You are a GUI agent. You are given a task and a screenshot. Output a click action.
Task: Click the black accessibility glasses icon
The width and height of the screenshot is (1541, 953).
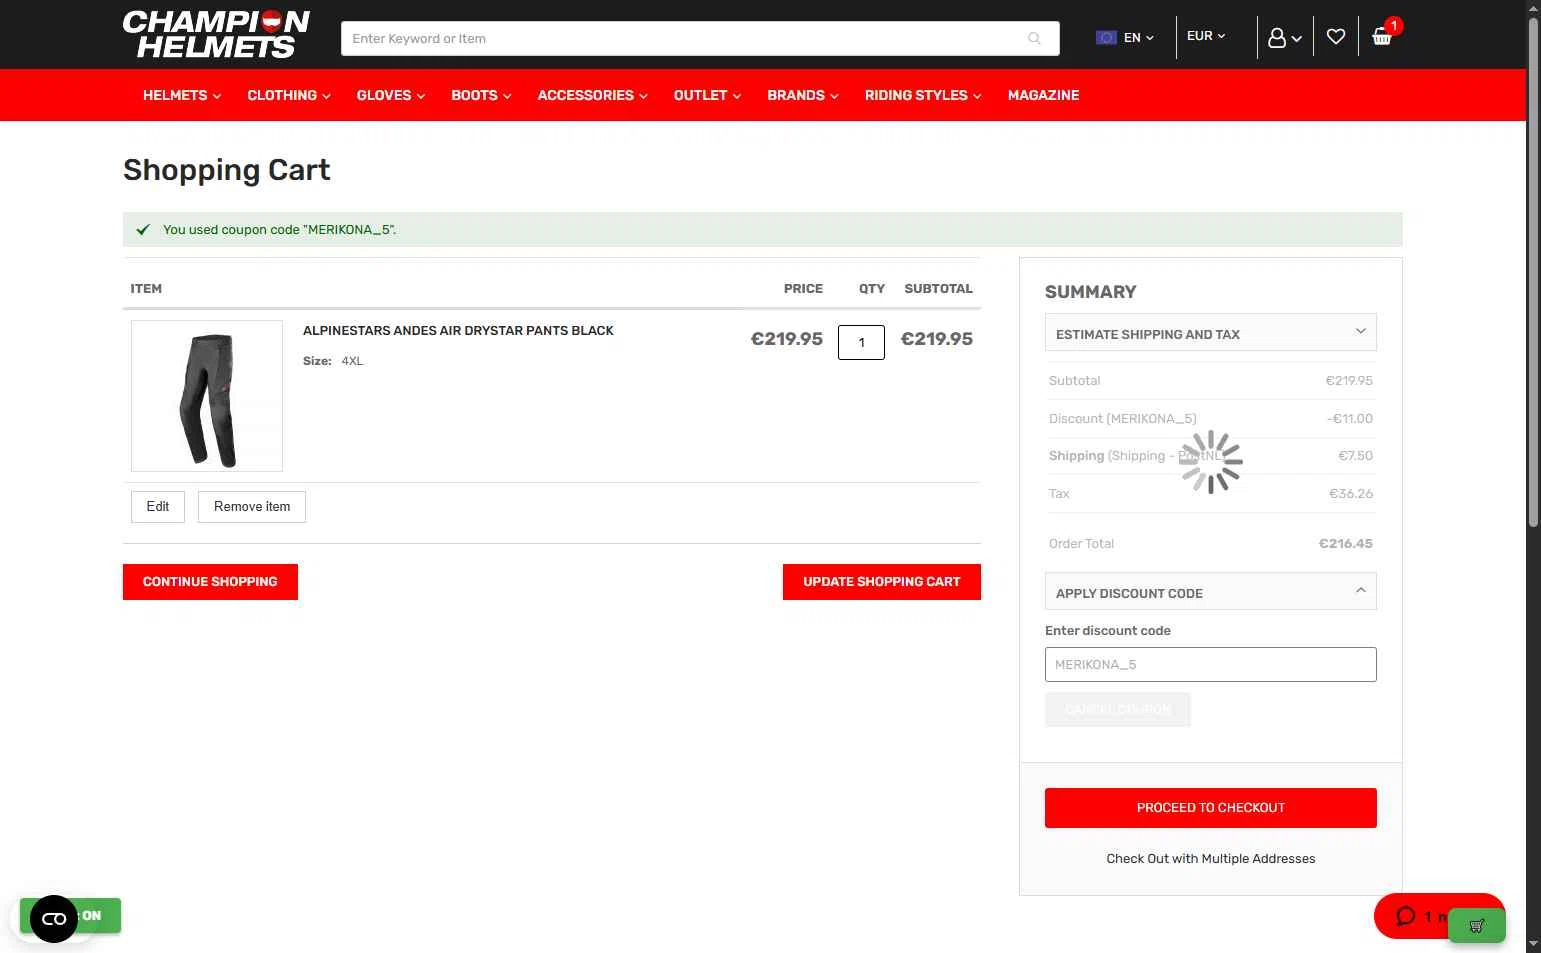pyautogui.click(x=54, y=919)
